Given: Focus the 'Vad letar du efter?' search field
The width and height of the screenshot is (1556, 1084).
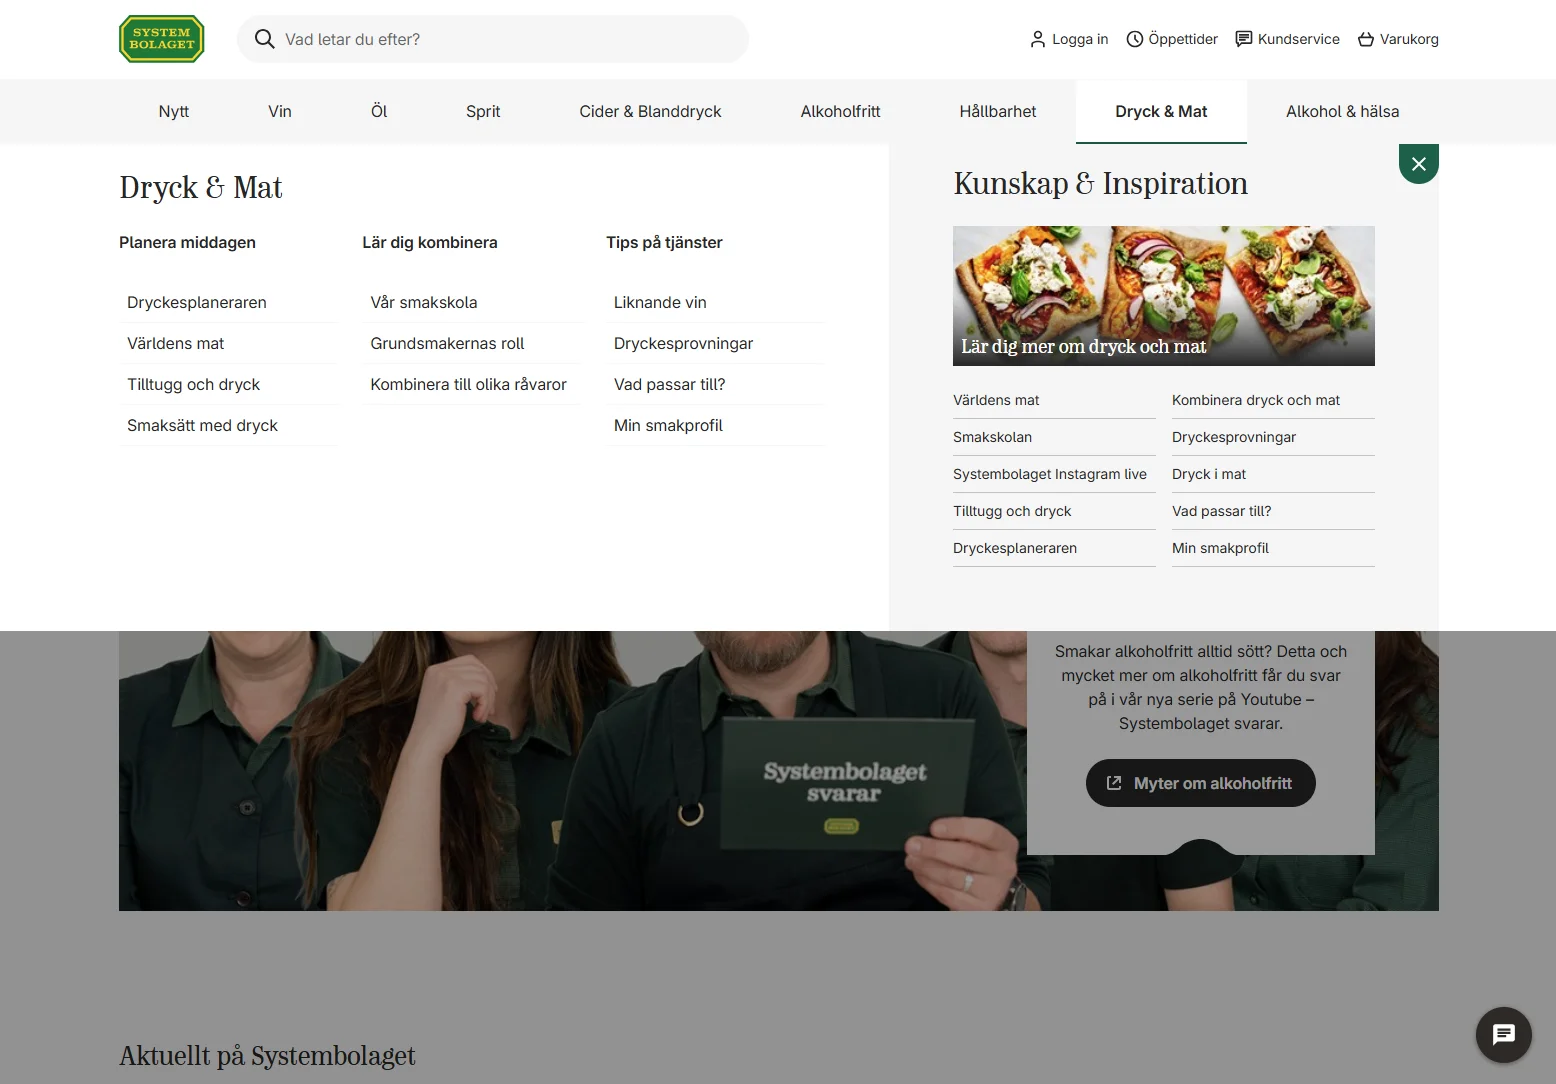Looking at the screenshot, I should pyautogui.click(x=493, y=39).
